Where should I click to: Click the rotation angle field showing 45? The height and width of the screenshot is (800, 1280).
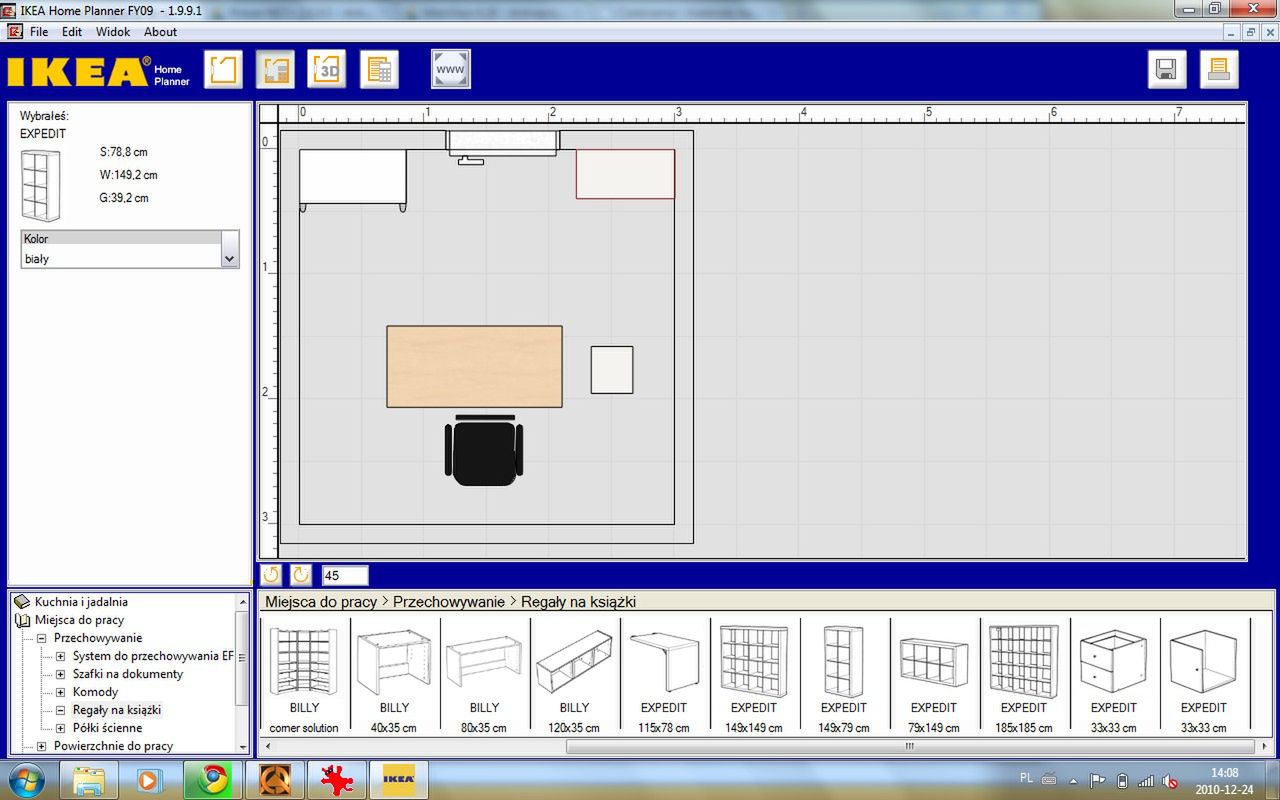point(345,576)
